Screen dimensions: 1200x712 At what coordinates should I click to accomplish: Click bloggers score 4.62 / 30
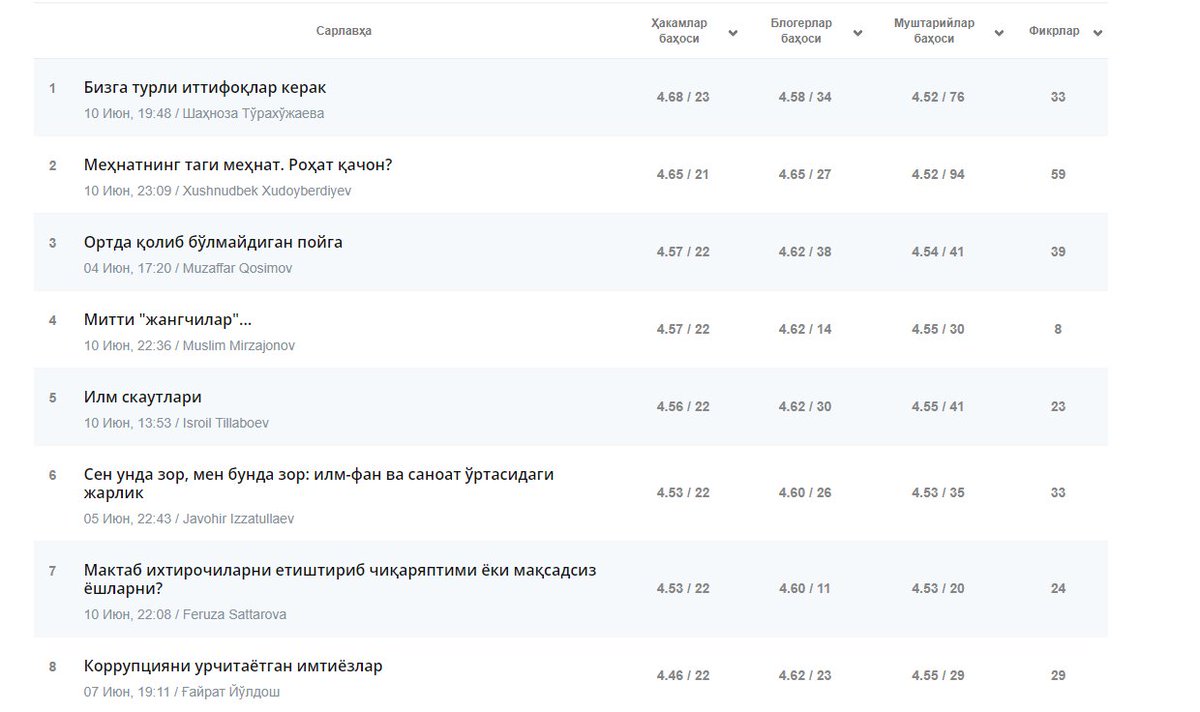coord(805,407)
